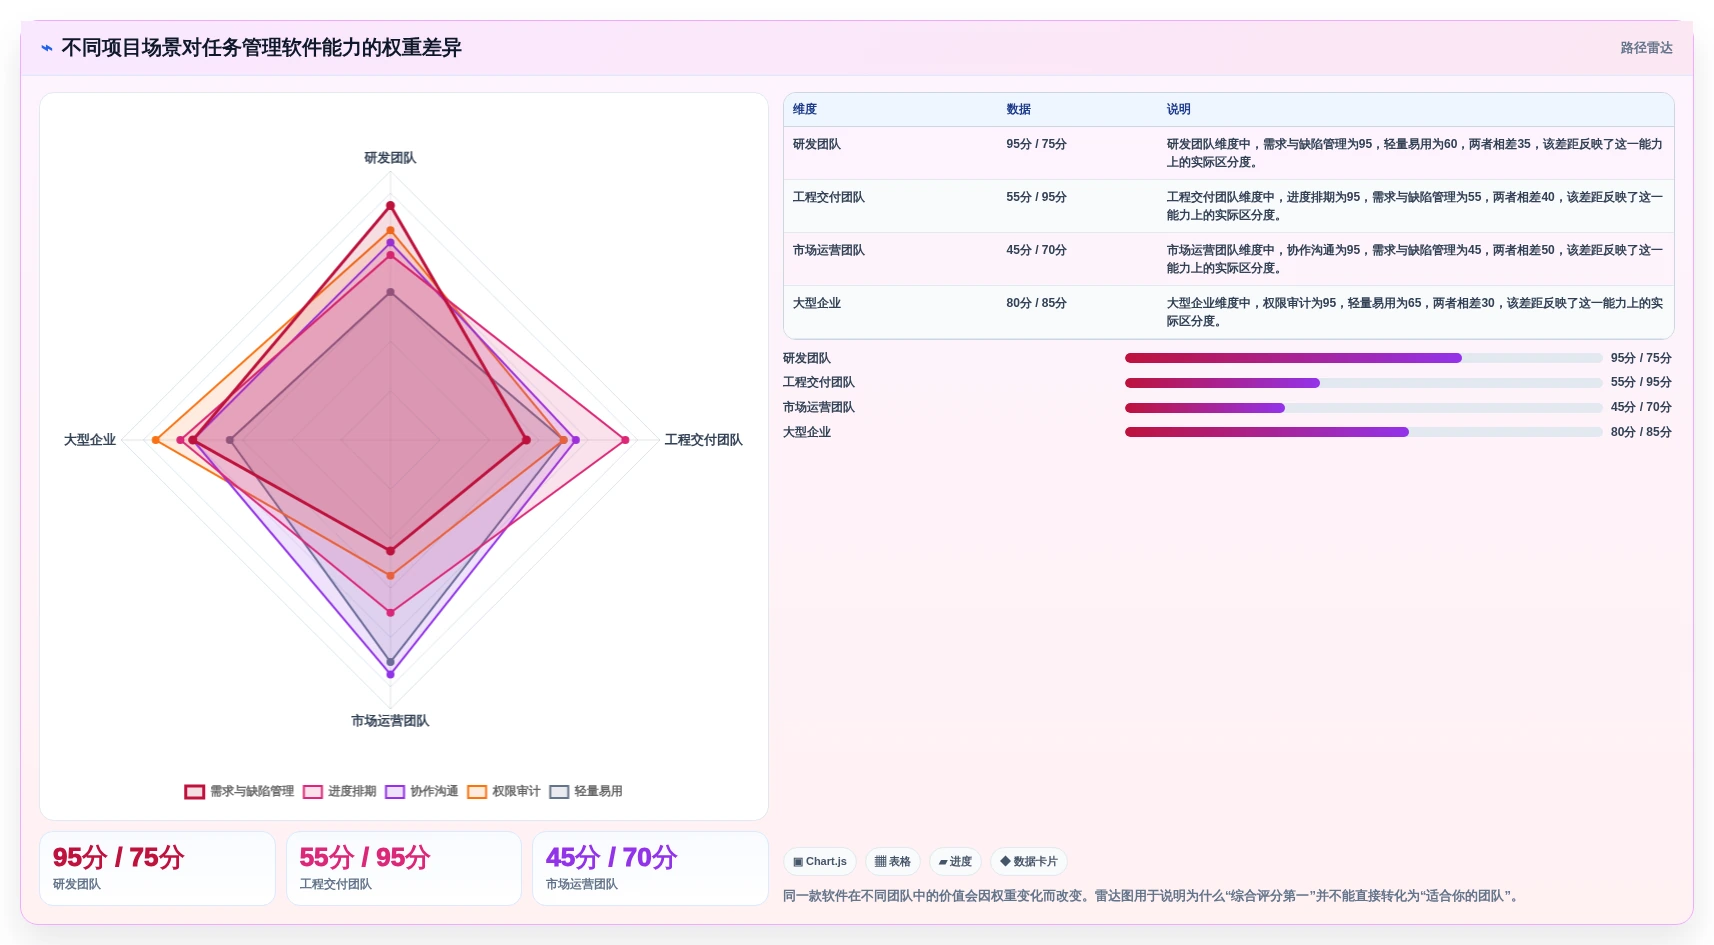1714x945 pixels.
Task: Click the 市场运营团队 progress bar
Action: tap(1363, 408)
